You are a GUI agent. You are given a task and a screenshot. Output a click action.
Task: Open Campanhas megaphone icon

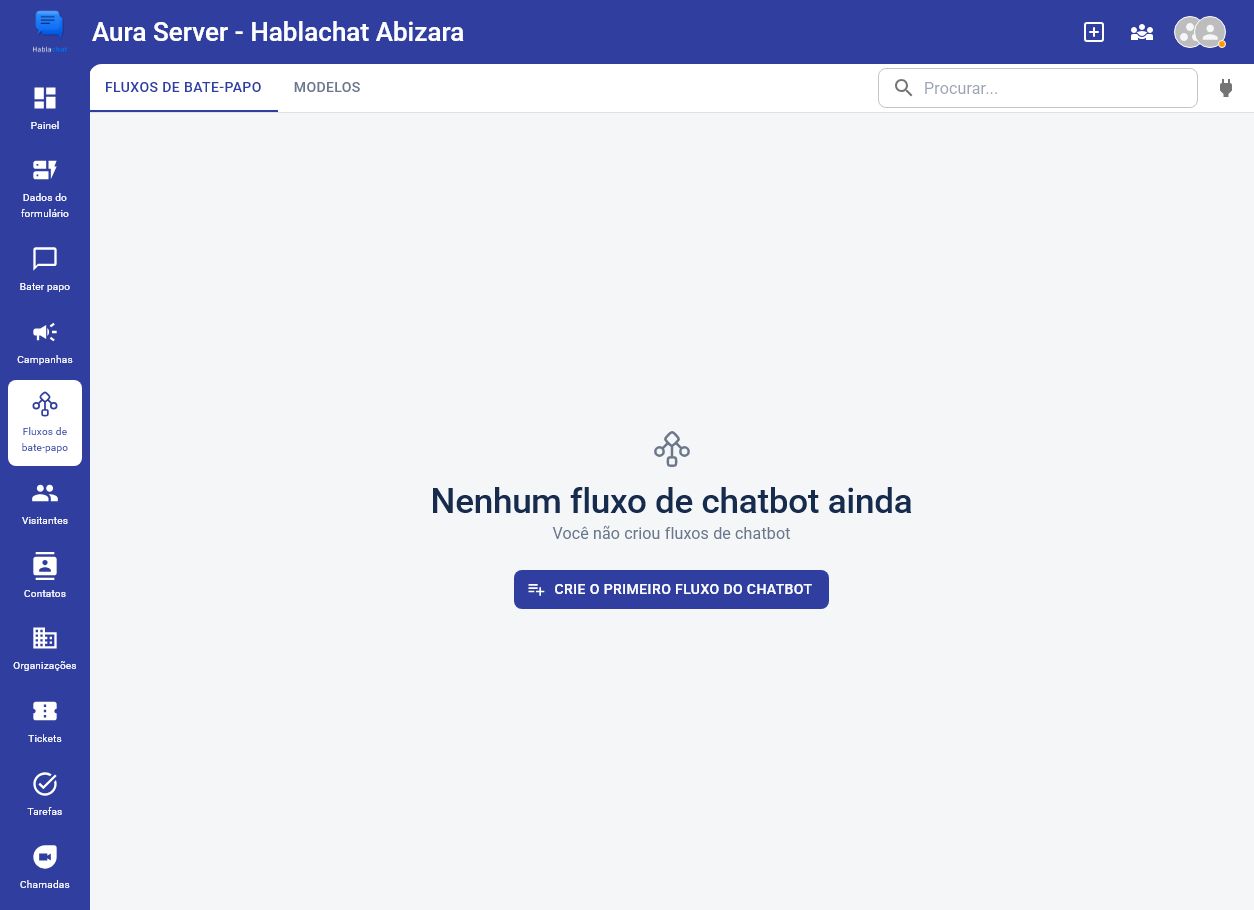(x=45, y=332)
